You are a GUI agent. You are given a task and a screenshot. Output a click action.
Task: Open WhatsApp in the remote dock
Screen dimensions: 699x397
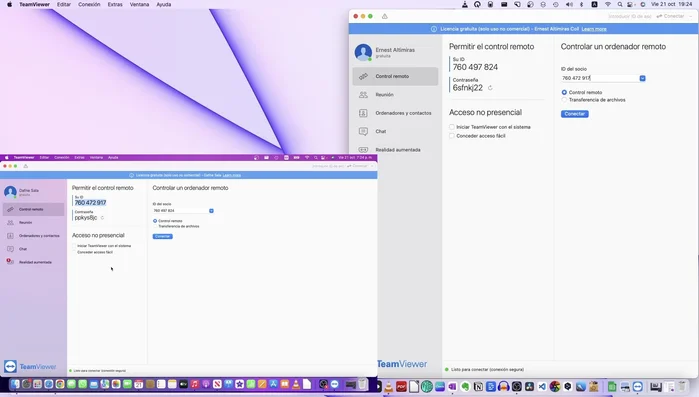[x=82, y=384]
